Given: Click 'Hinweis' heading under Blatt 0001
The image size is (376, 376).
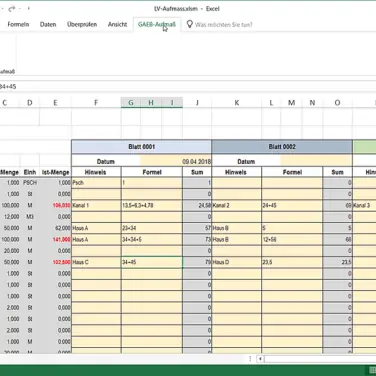Looking at the screenshot, I should 95,172.
